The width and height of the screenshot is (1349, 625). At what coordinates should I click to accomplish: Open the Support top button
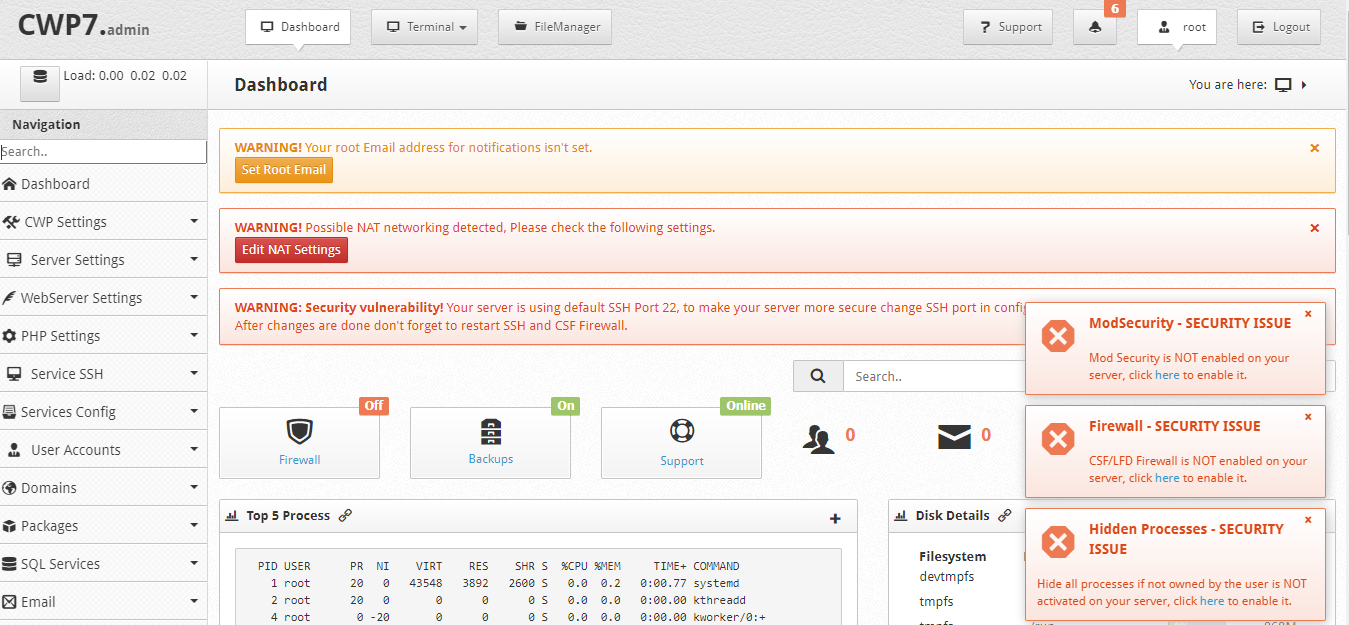click(x=1008, y=27)
